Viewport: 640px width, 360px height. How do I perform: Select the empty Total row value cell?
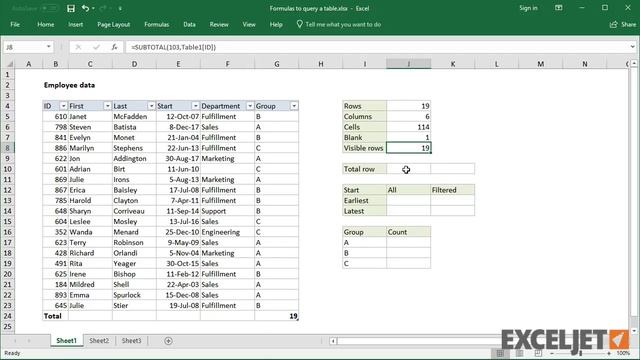pos(409,169)
